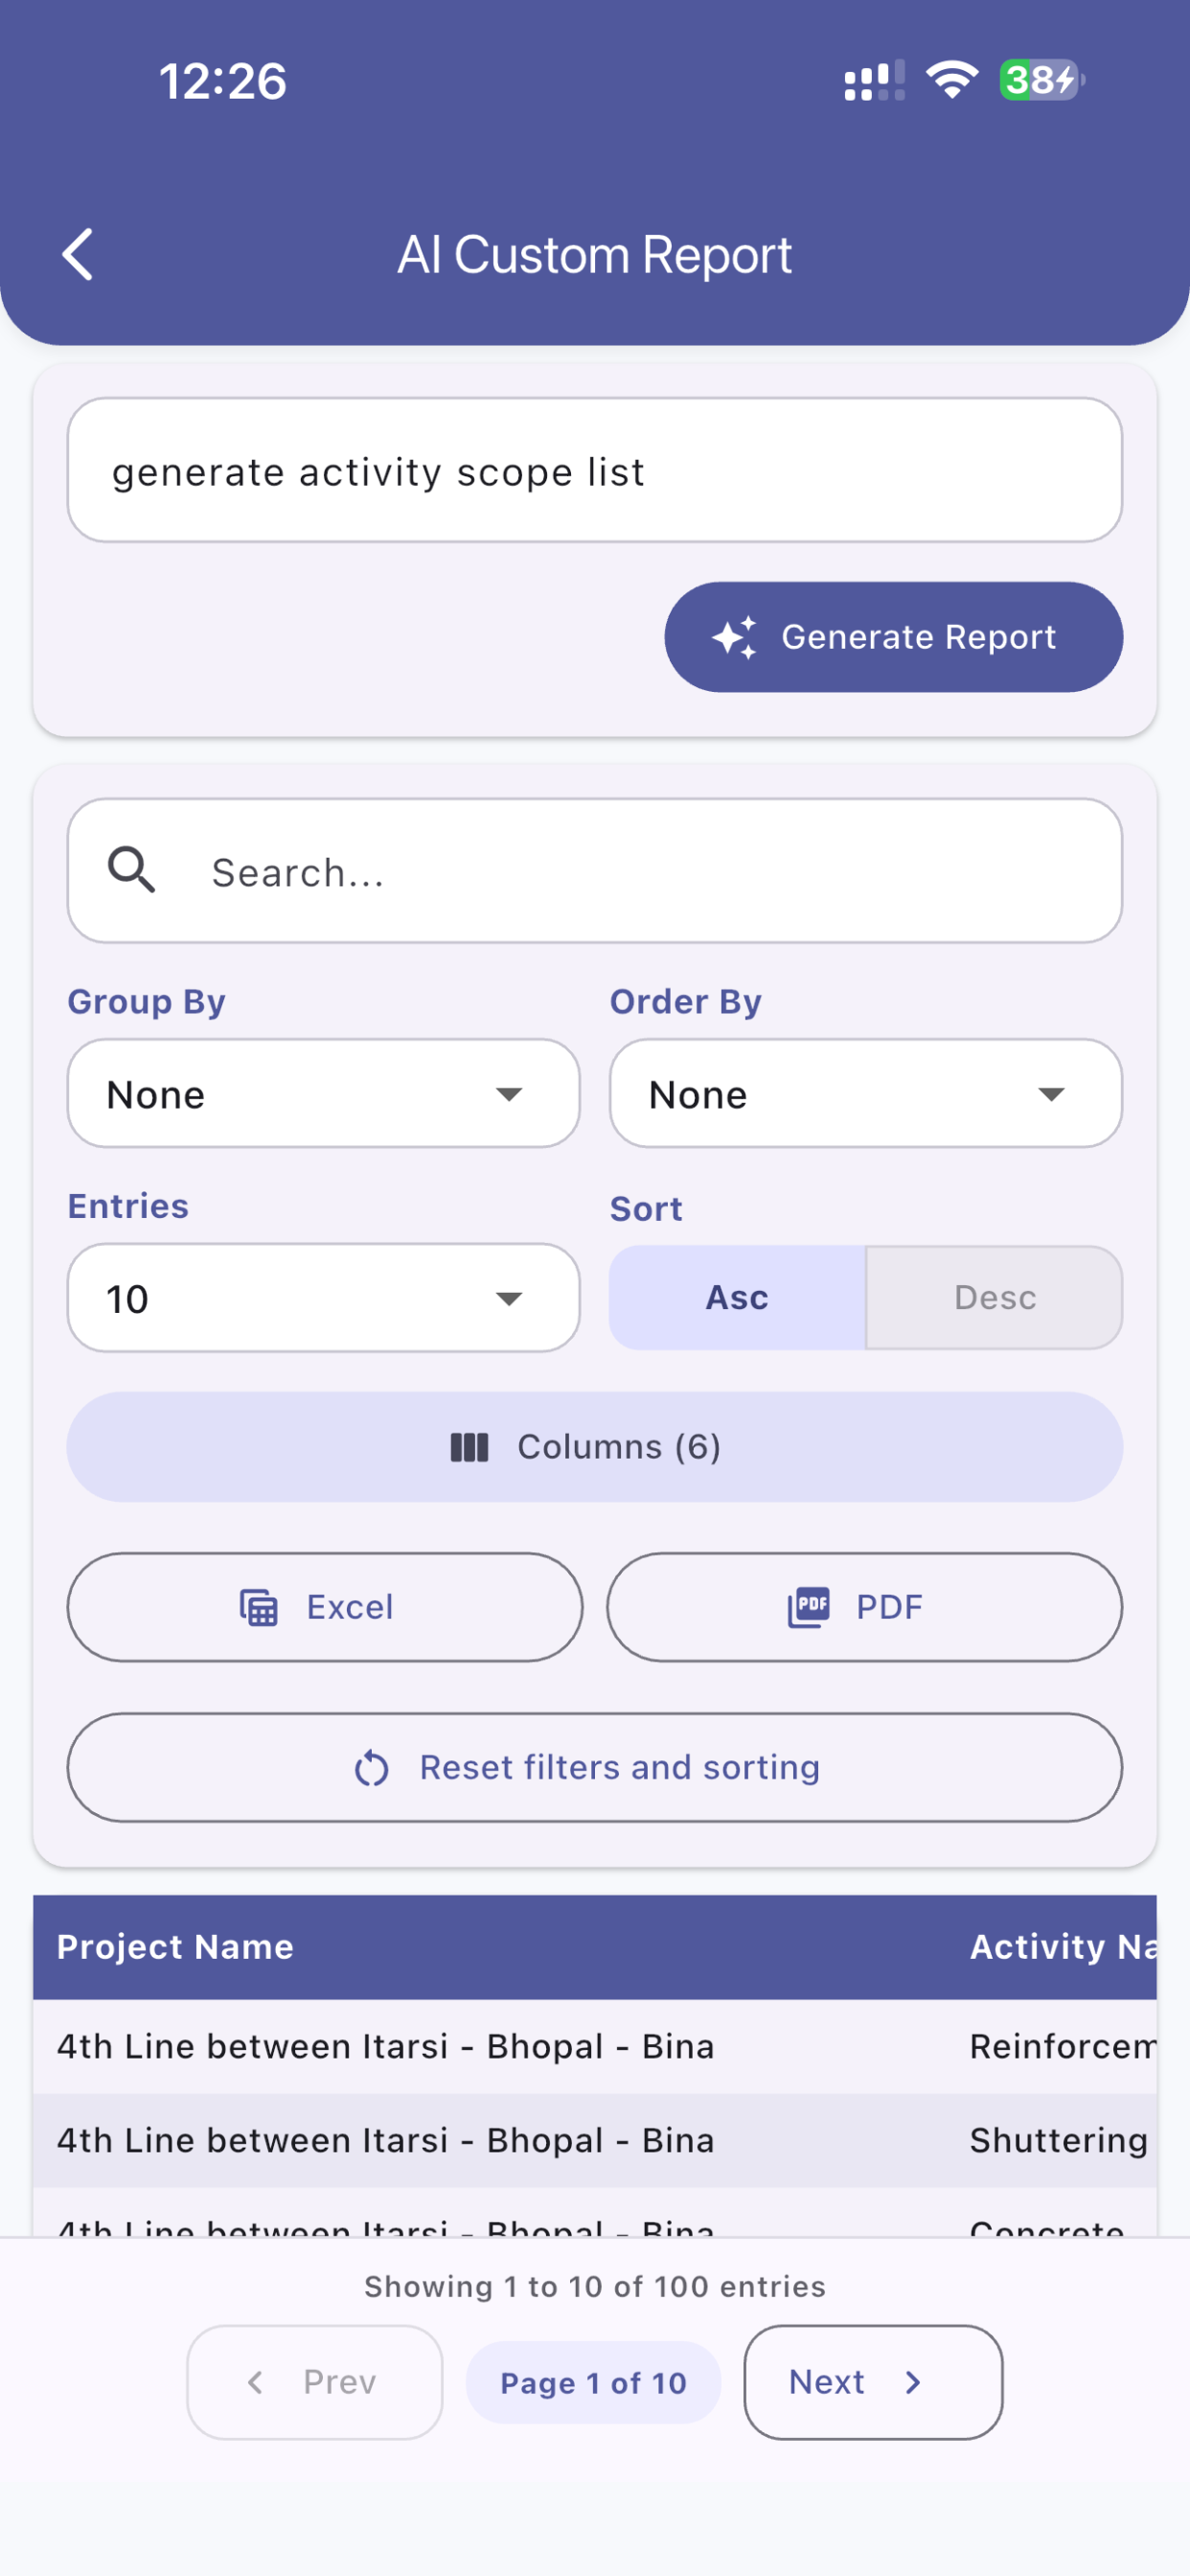Click the Project Name column header

(175, 1946)
